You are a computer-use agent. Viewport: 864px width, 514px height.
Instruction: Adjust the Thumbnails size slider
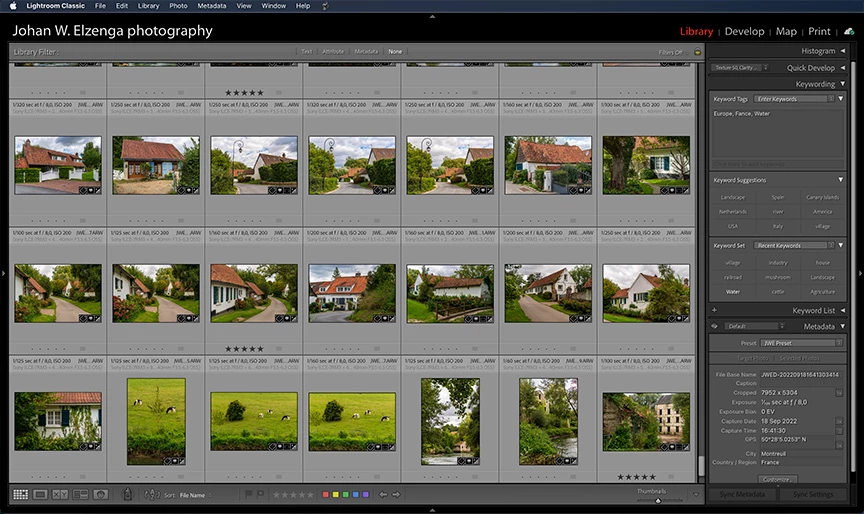point(658,501)
